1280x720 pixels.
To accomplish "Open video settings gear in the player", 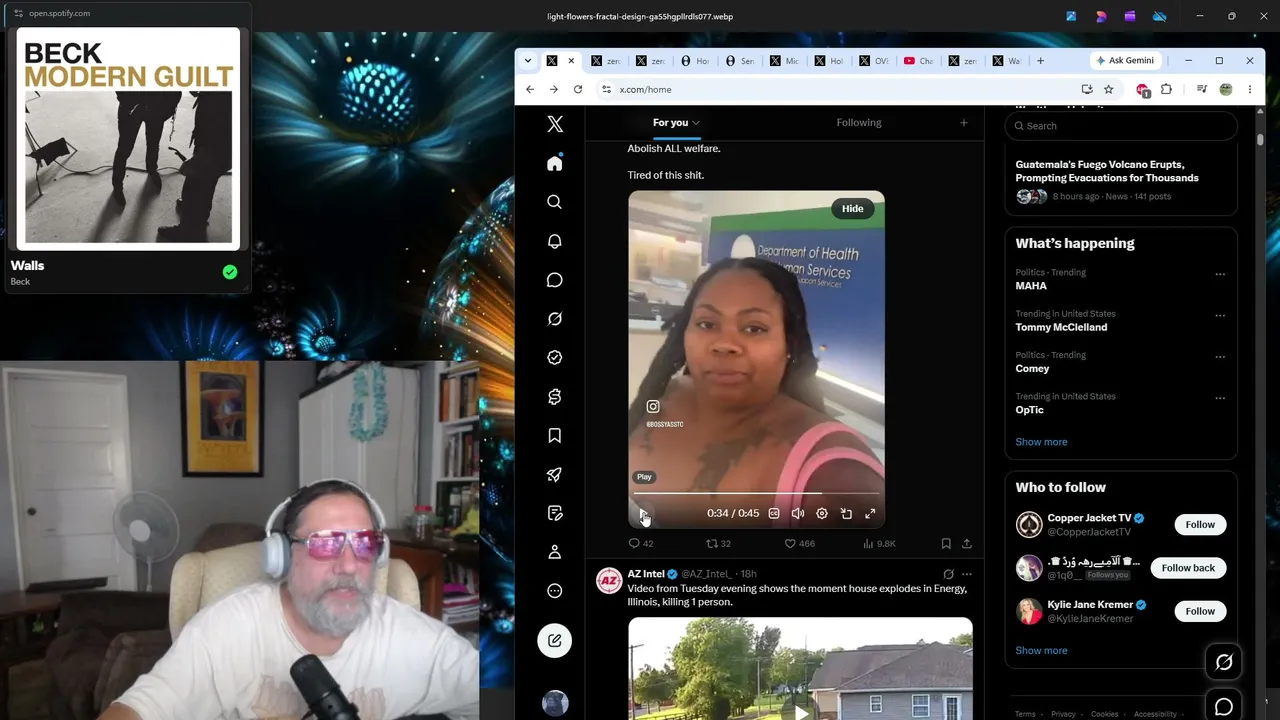I will click(822, 513).
